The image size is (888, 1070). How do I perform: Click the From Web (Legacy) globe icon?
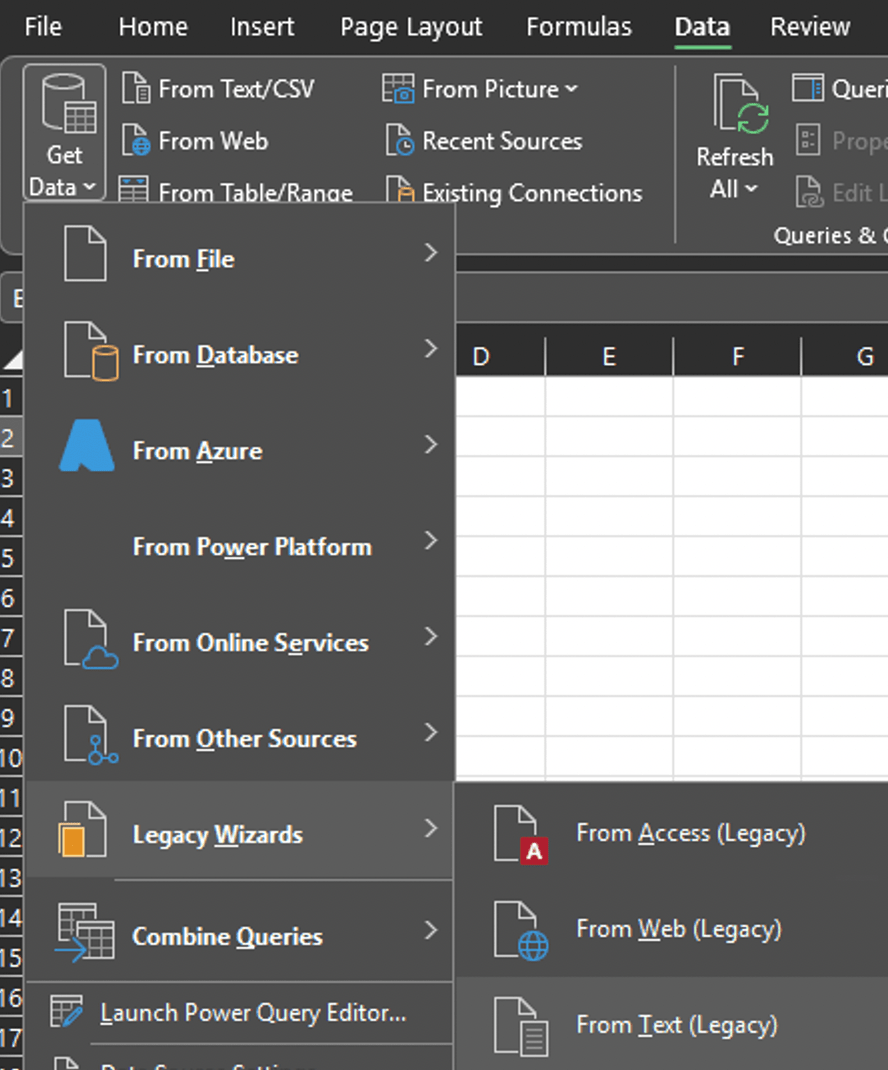click(521, 931)
